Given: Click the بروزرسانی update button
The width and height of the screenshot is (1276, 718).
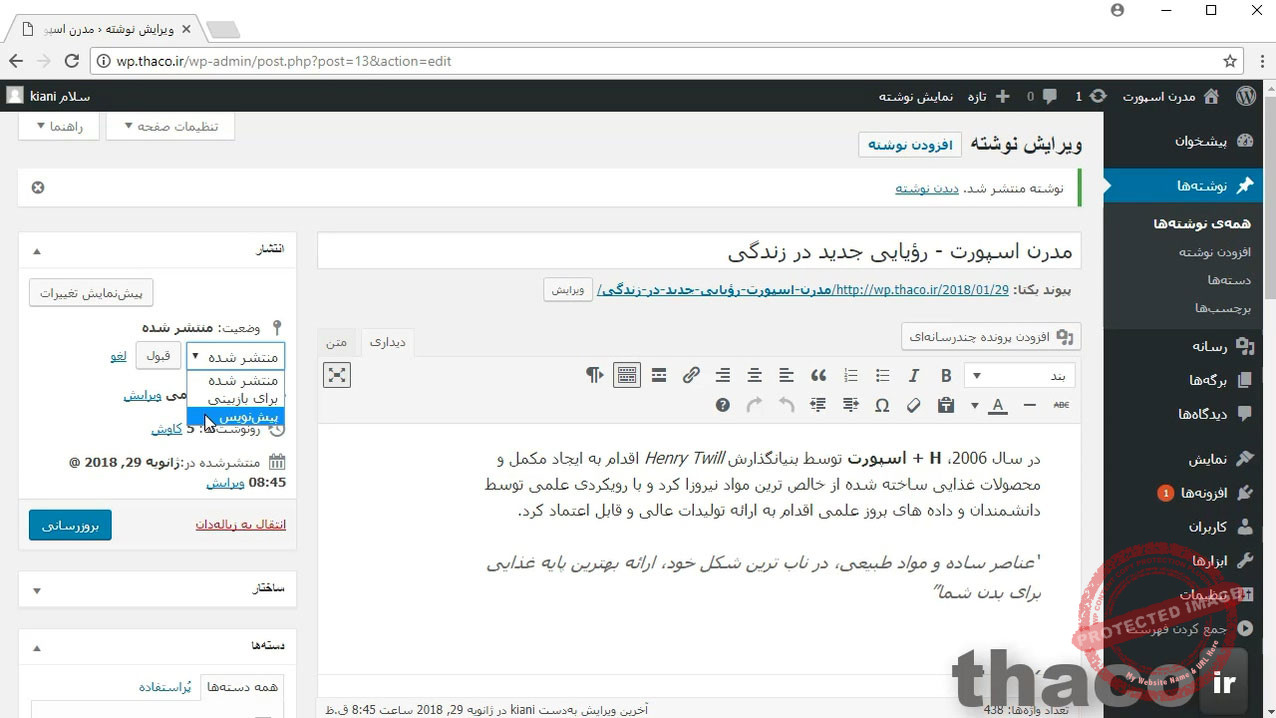Looking at the screenshot, I should coord(70,525).
